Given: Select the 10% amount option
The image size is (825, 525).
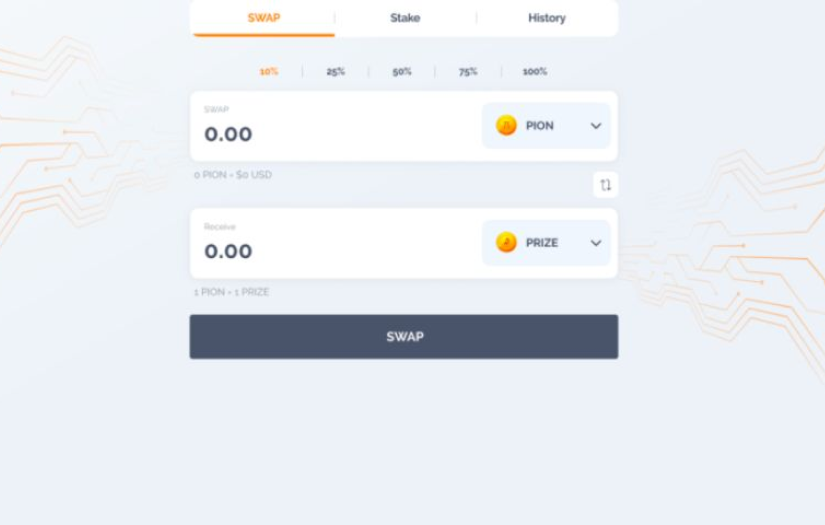Looking at the screenshot, I should [x=269, y=72].
